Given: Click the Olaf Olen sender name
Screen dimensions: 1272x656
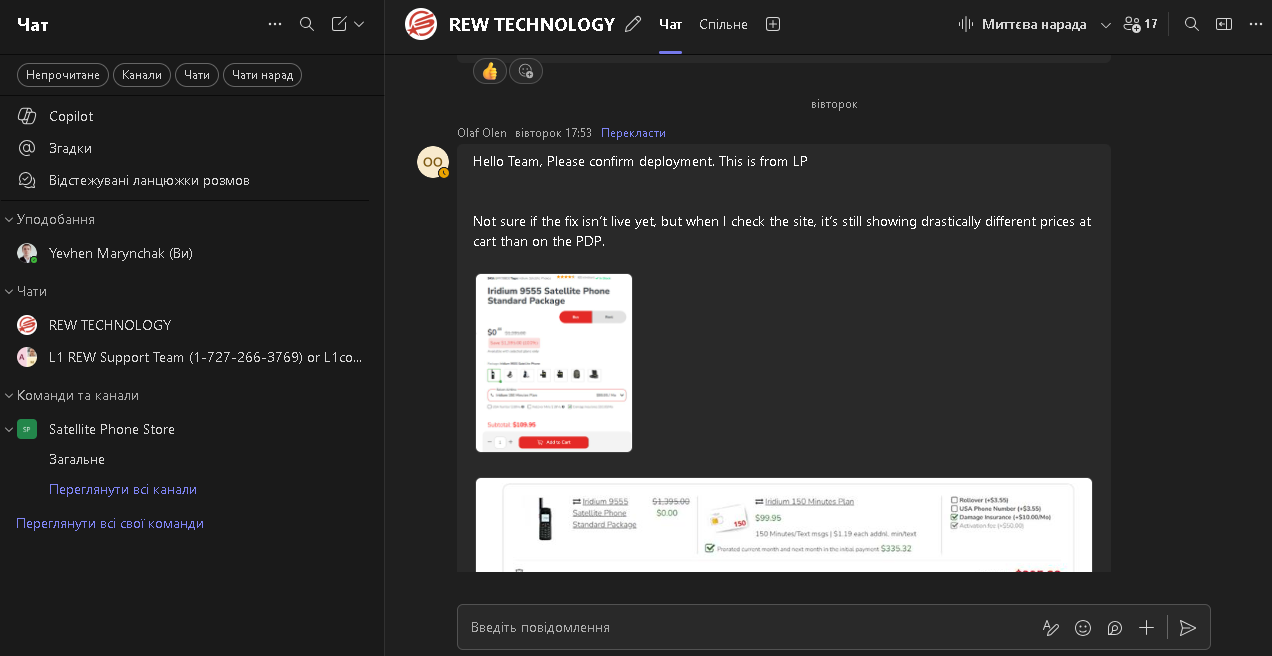Looking at the screenshot, I should [x=482, y=133].
